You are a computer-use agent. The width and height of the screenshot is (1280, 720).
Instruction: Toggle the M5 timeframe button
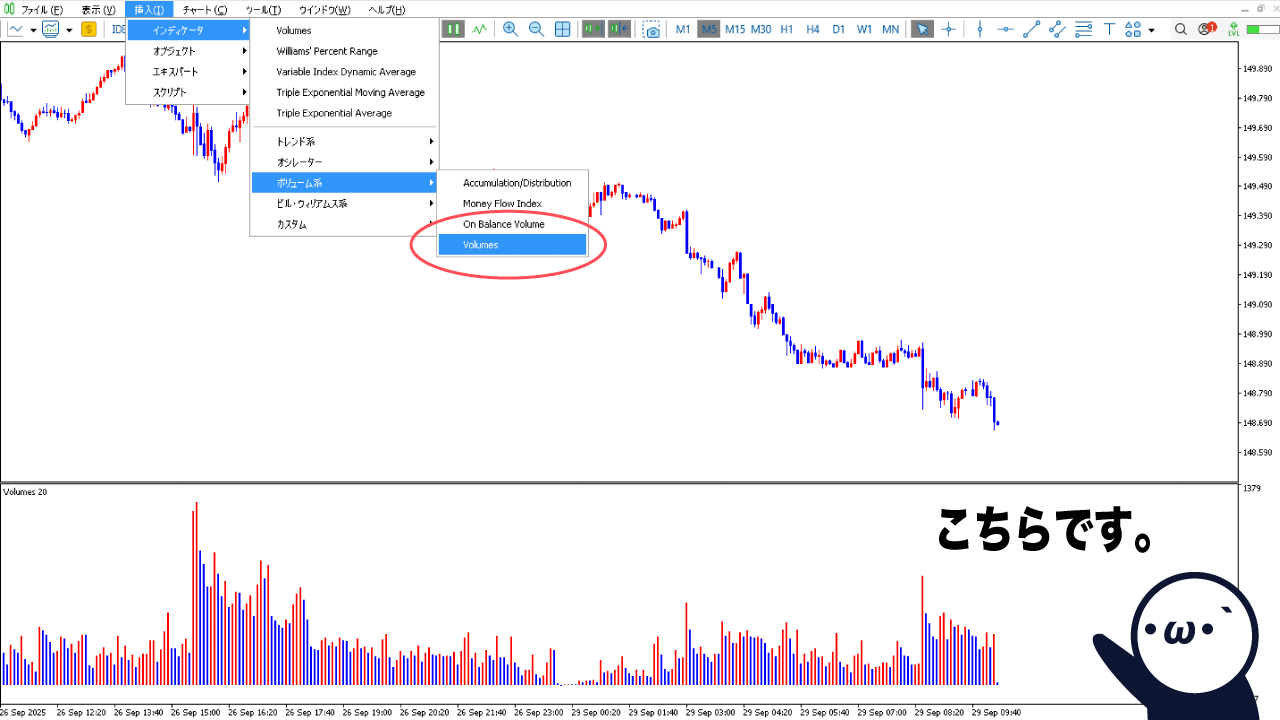click(709, 29)
